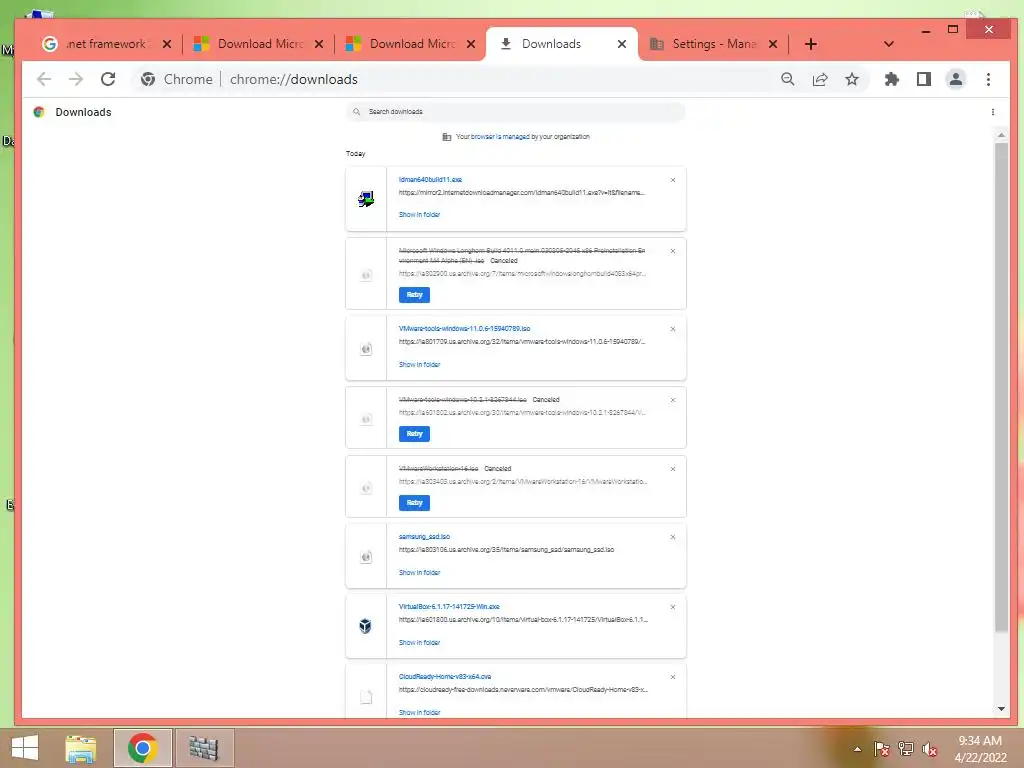Bookmark this page with the star icon
The image size is (1024, 768).
[x=852, y=79]
